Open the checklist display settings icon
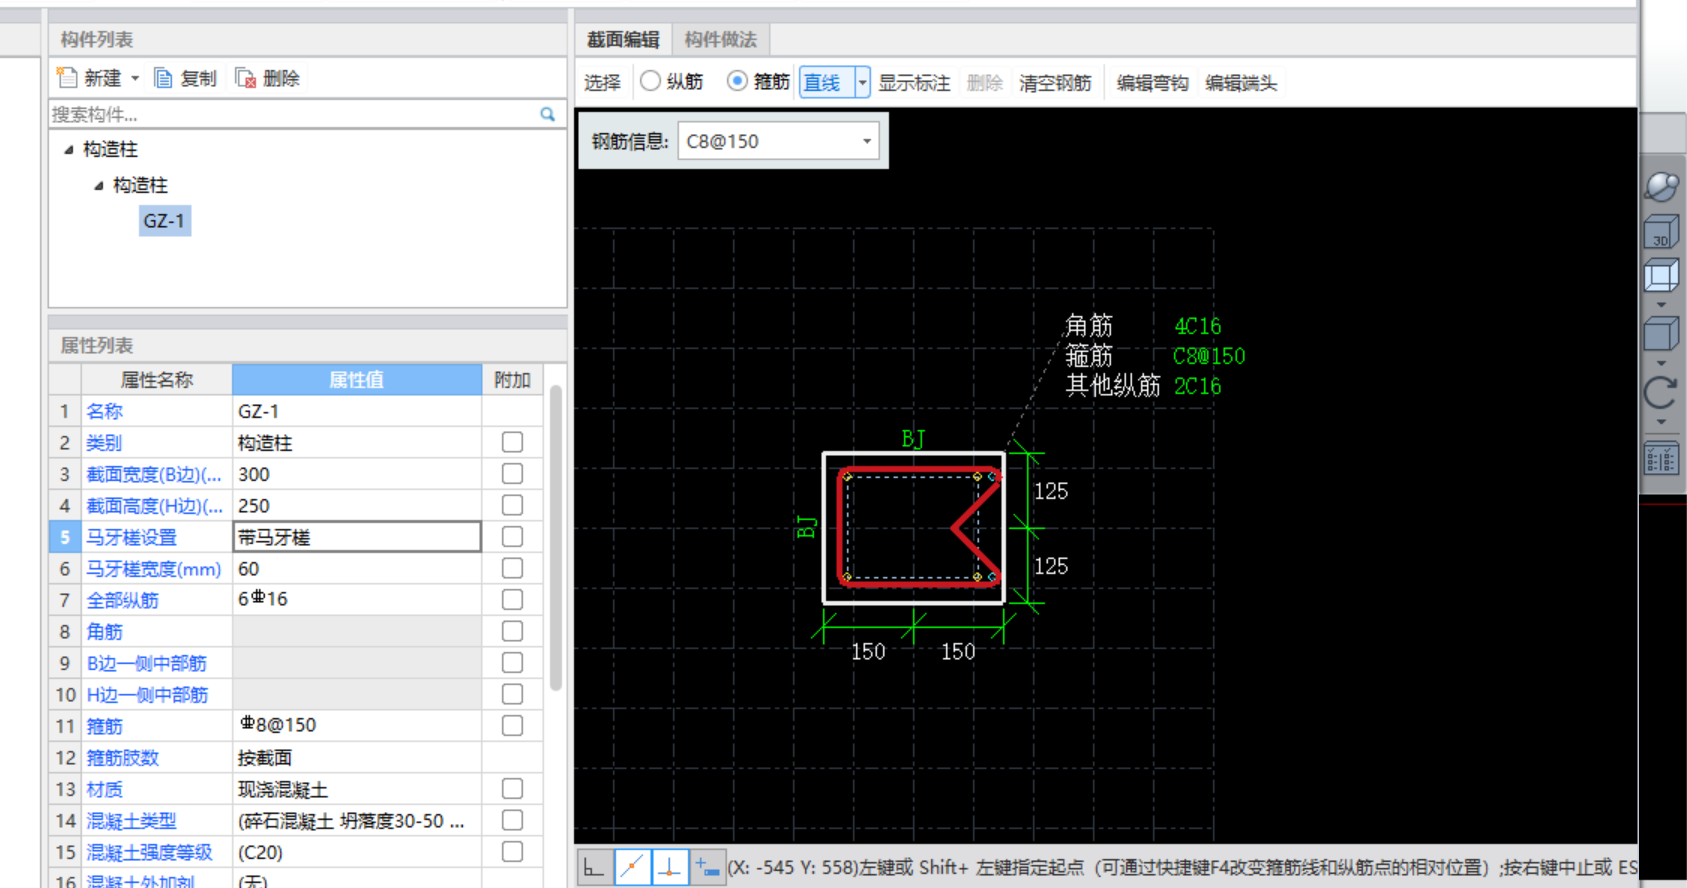This screenshot has width=1687, height=888. click(1661, 460)
